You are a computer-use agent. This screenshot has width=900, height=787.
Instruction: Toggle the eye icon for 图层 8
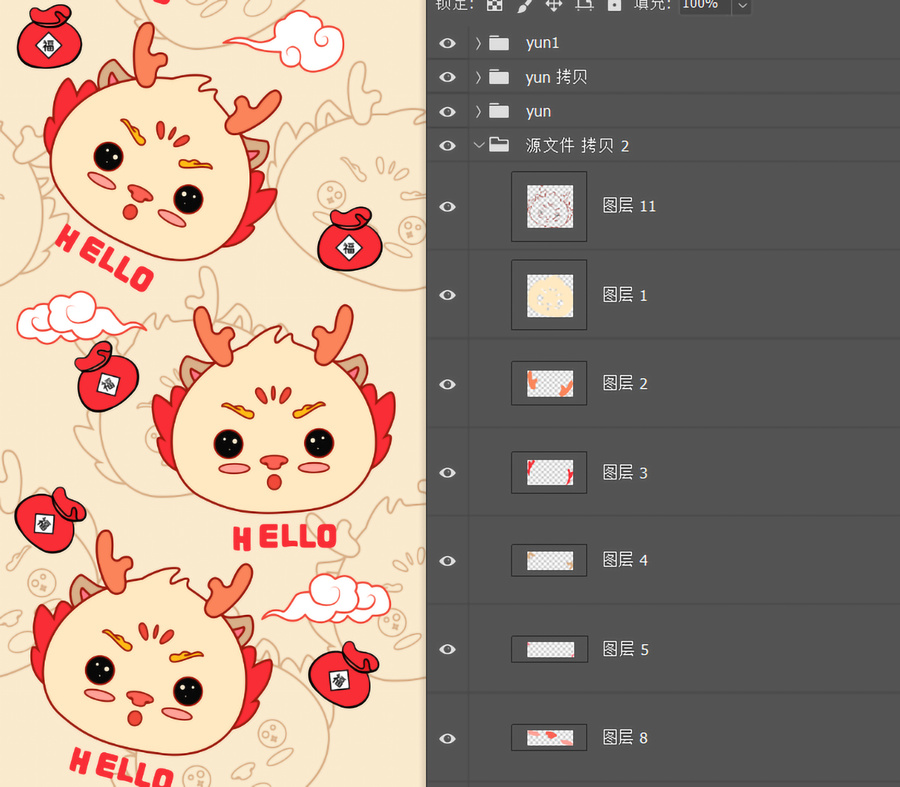448,738
